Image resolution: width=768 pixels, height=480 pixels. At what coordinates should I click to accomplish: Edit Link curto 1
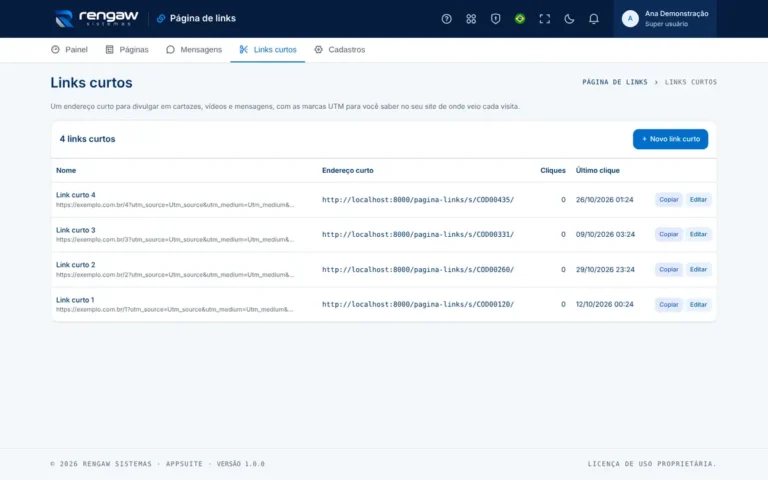[x=698, y=304]
